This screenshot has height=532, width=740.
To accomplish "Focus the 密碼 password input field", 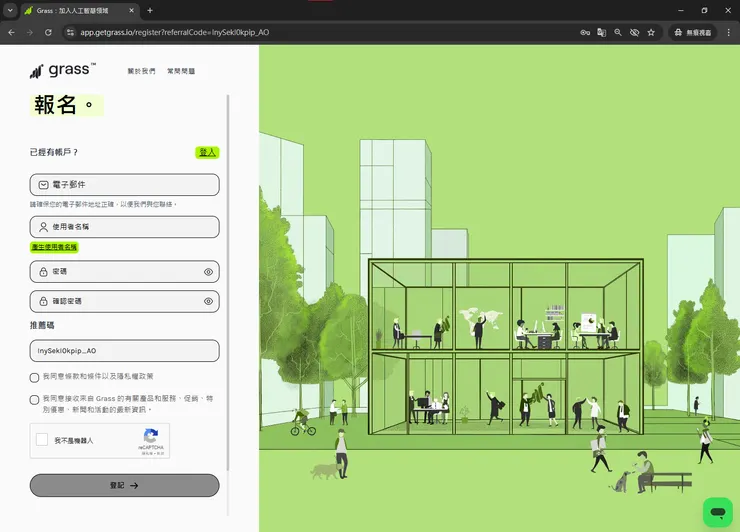I will pyautogui.click(x=125, y=272).
